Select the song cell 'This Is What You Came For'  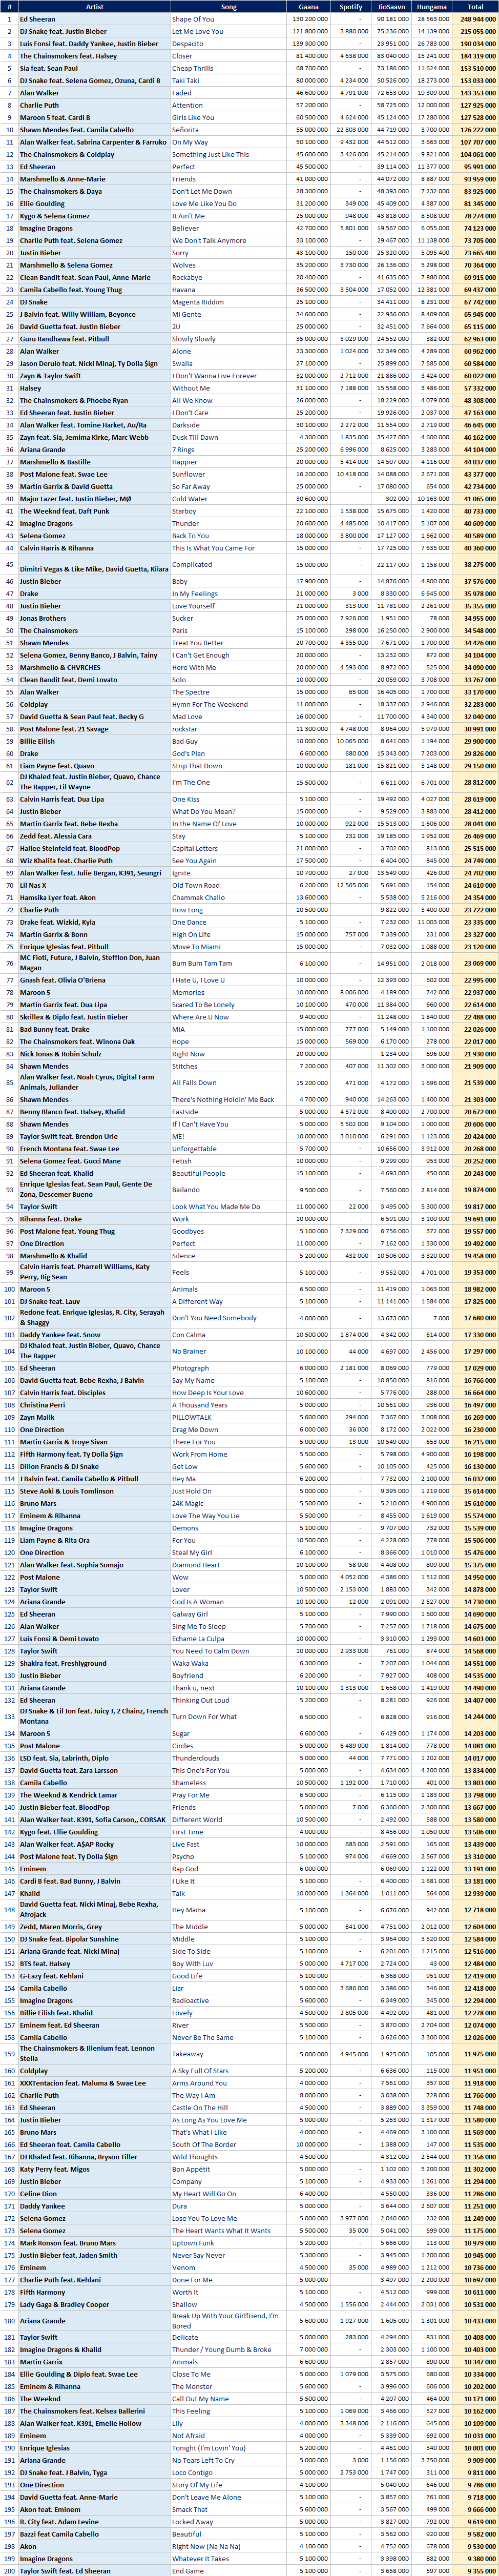pyautogui.click(x=228, y=547)
